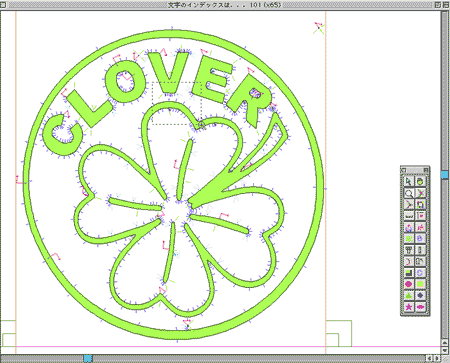Select the blue circular rotate tool

(420, 273)
